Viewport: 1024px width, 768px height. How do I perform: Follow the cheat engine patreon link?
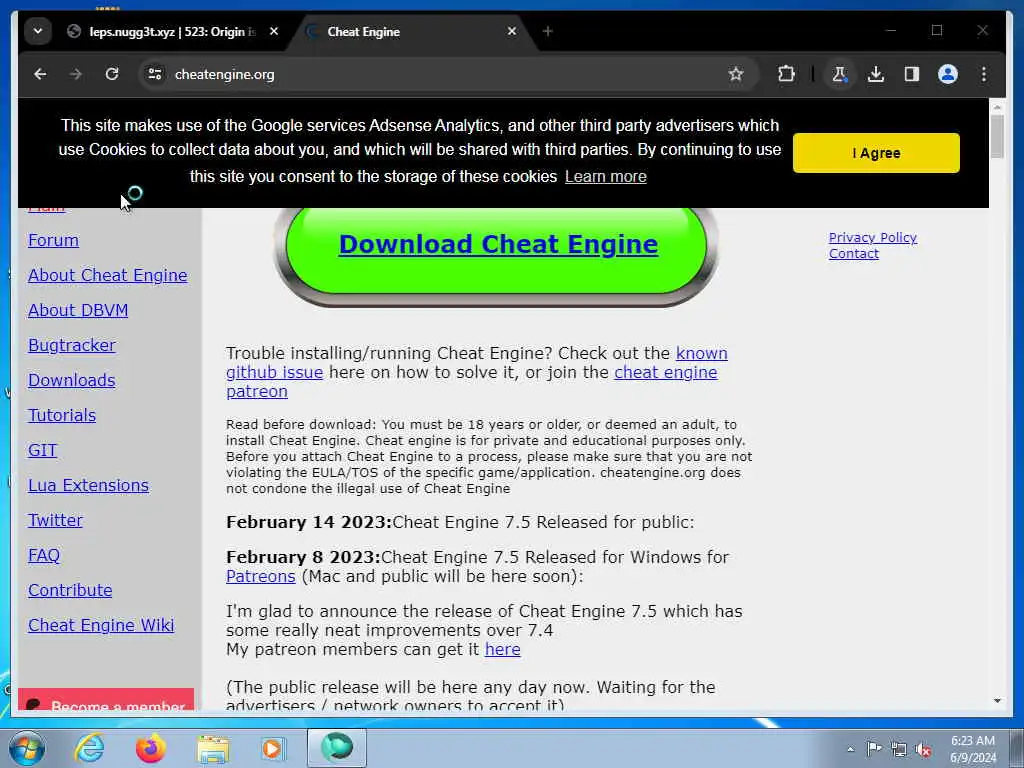tap(665, 372)
